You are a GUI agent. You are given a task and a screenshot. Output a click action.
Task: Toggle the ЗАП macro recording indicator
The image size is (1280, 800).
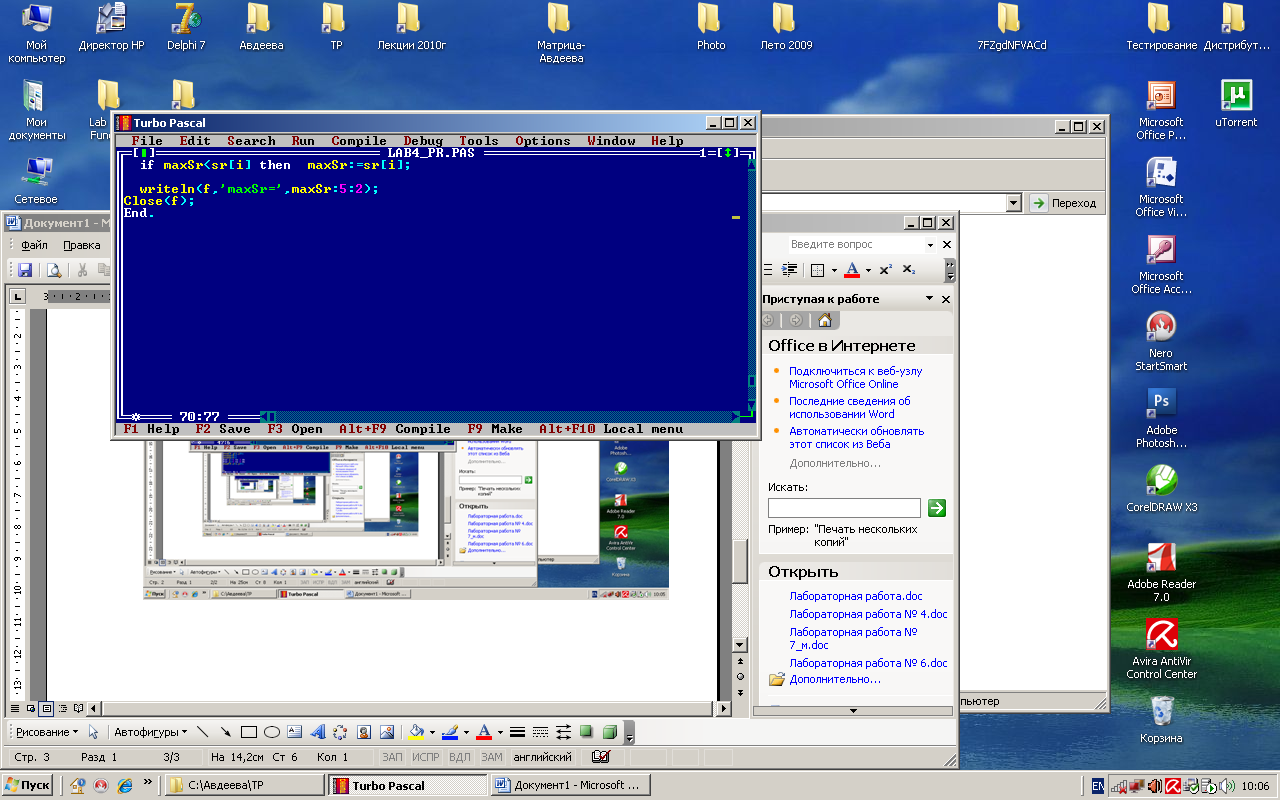pyautogui.click(x=392, y=757)
